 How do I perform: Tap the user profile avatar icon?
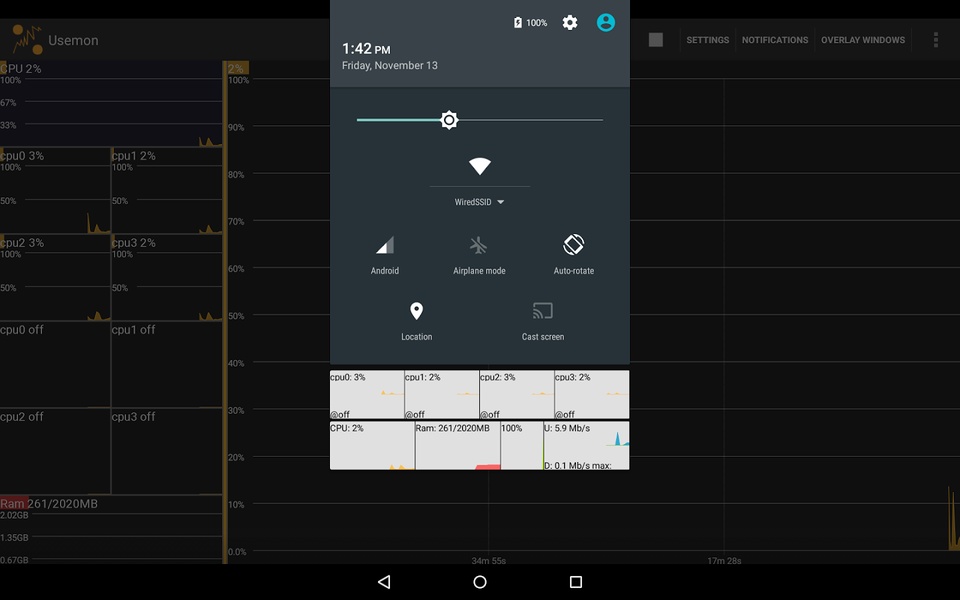click(606, 23)
